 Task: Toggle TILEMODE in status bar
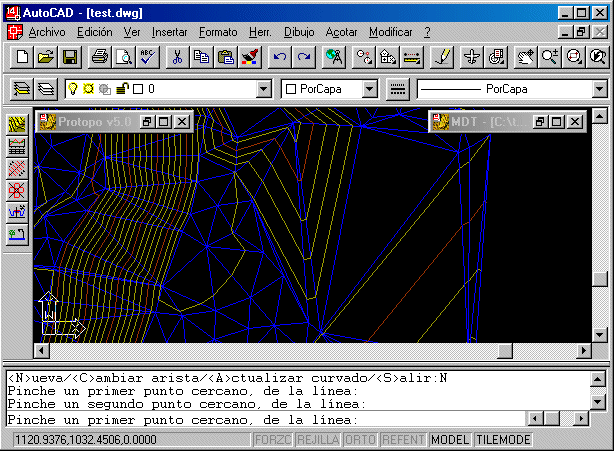[x=503, y=440]
